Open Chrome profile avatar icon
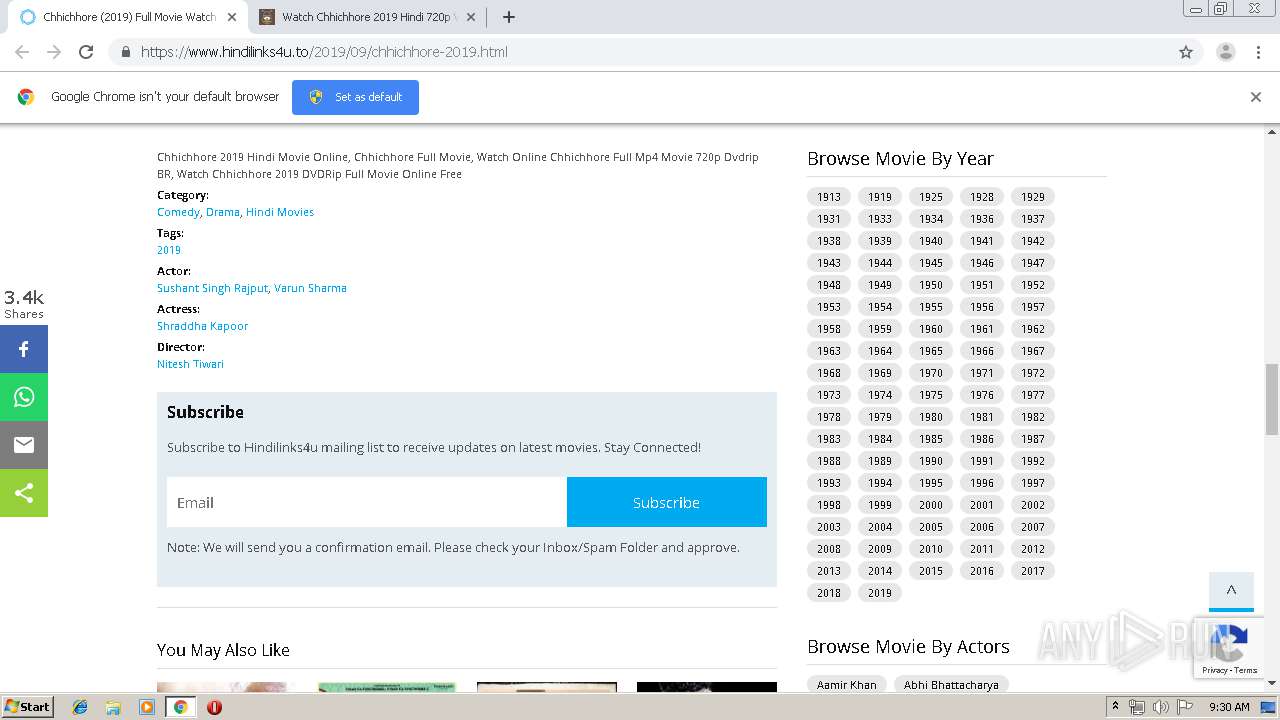This screenshot has height=720, width=1280. pyautogui.click(x=1225, y=52)
